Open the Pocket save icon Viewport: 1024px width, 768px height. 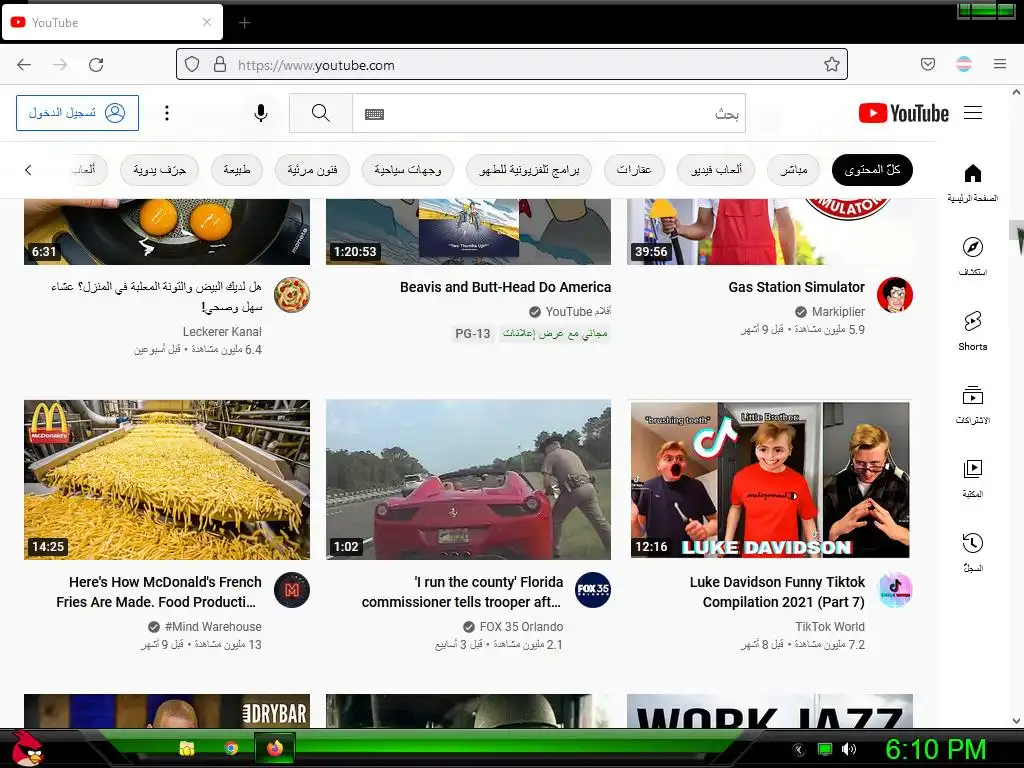(928, 64)
